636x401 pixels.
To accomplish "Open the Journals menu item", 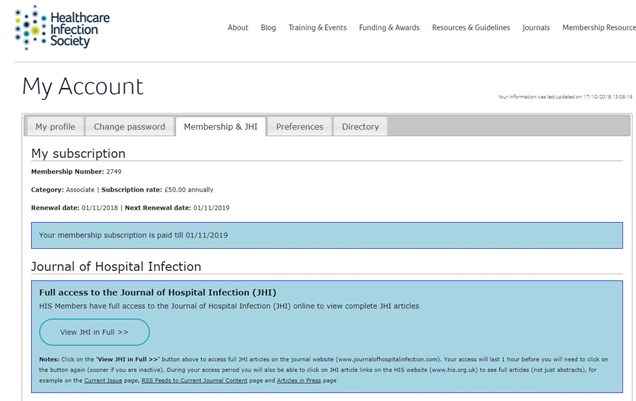I will [536, 28].
